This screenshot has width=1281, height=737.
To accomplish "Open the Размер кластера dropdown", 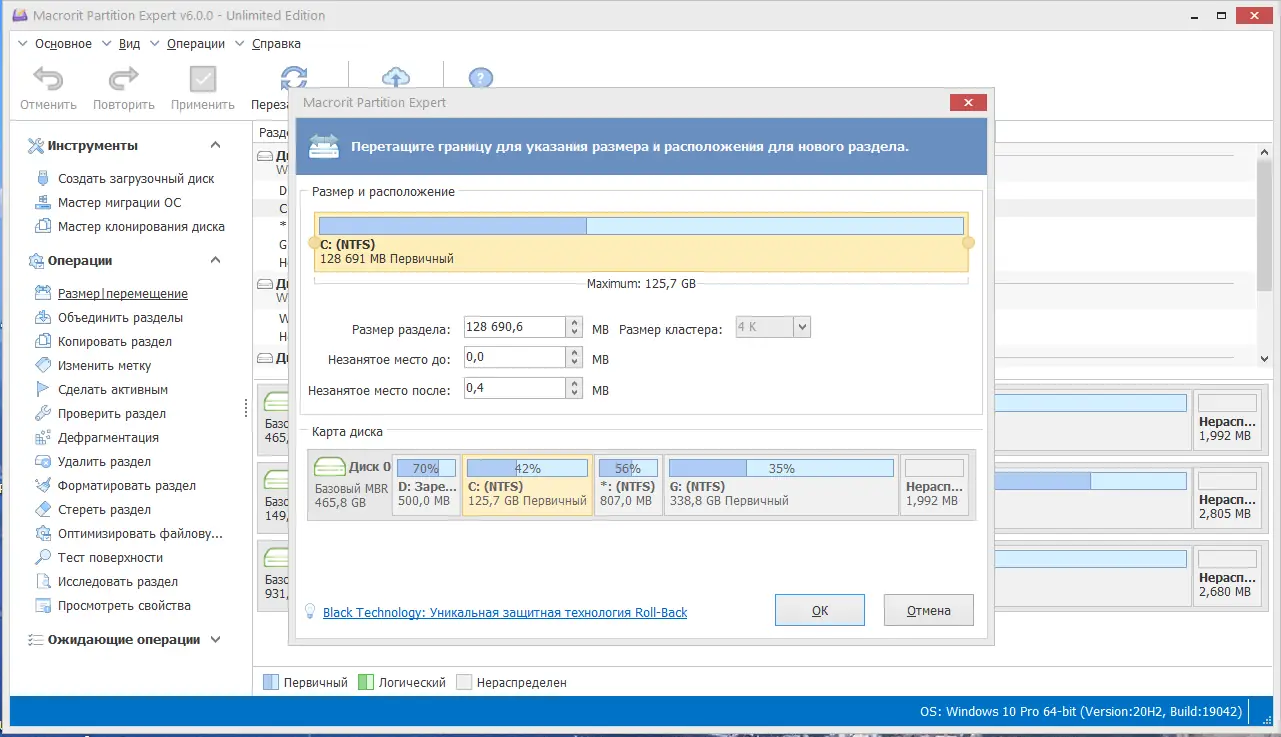I will pyautogui.click(x=801, y=327).
